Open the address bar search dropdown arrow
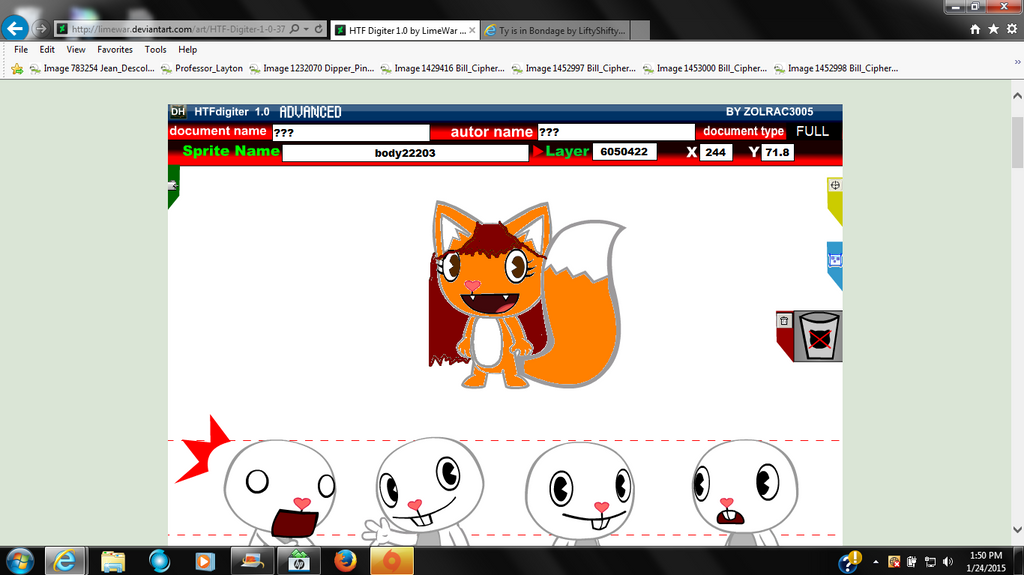The image size is (1024, 575). (x=306, y=29)
